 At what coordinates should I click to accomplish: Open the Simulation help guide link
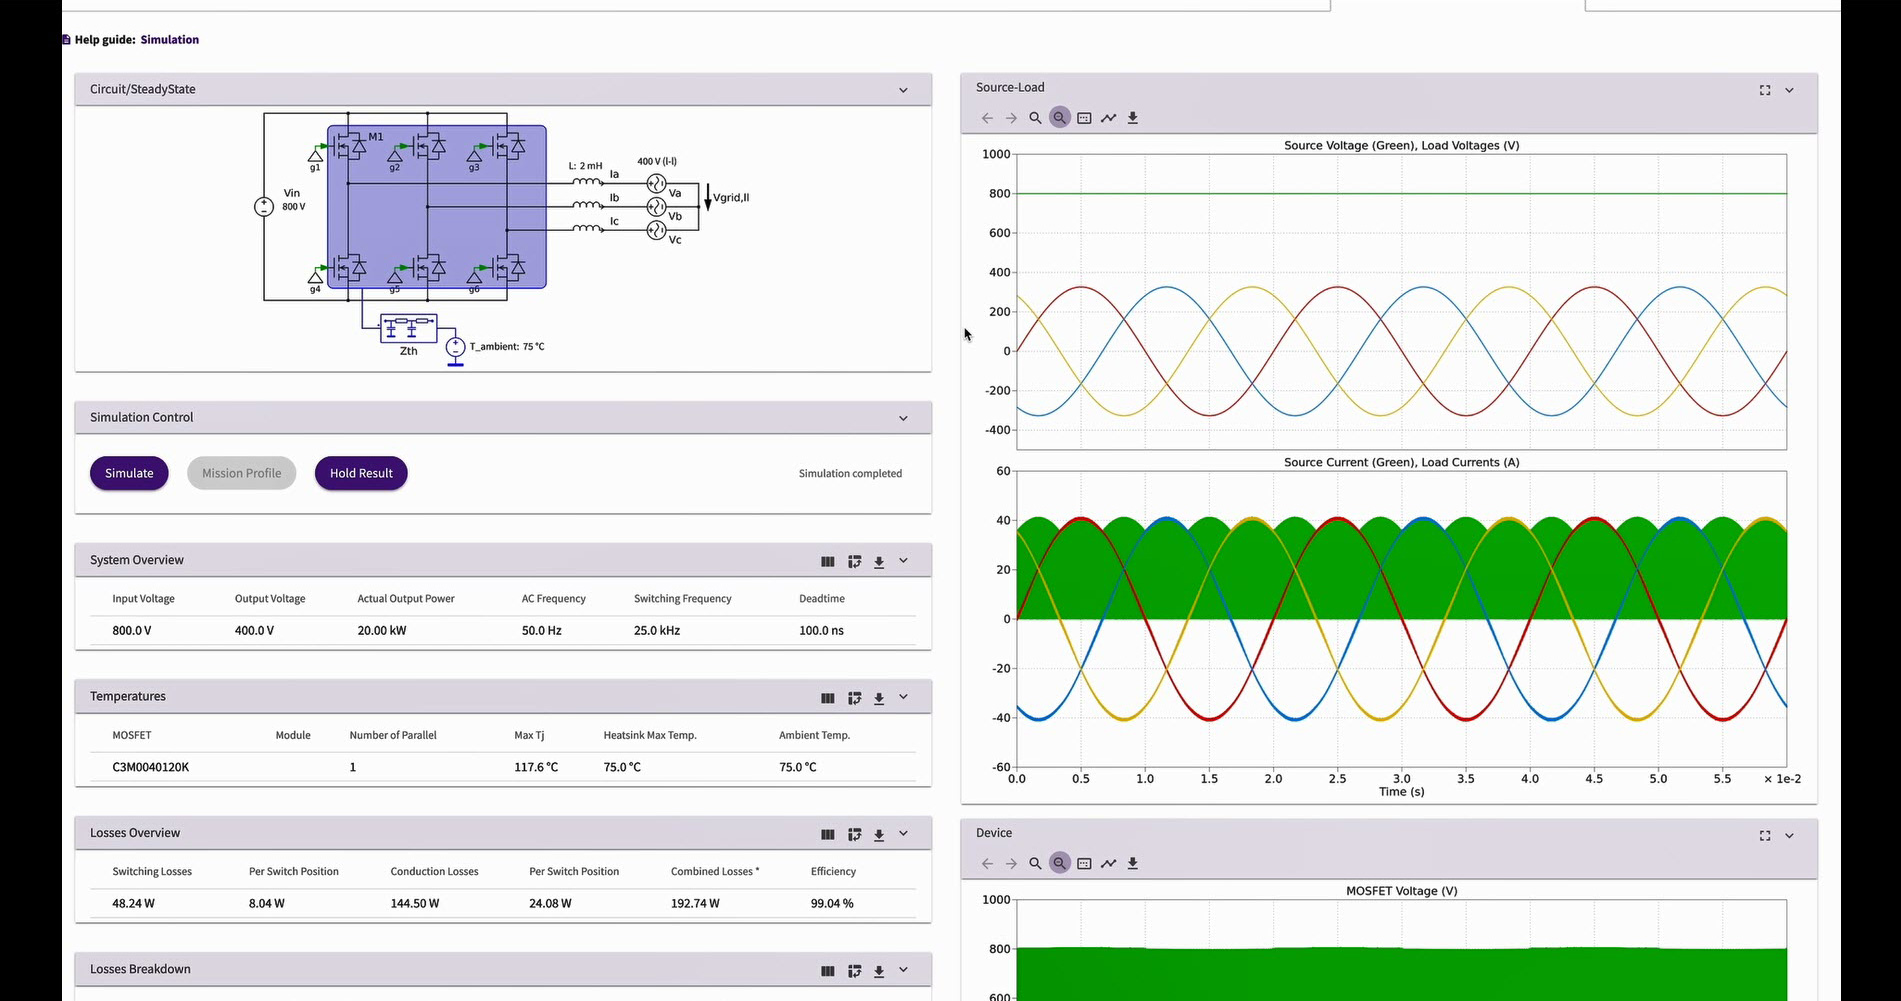point(169,40)
